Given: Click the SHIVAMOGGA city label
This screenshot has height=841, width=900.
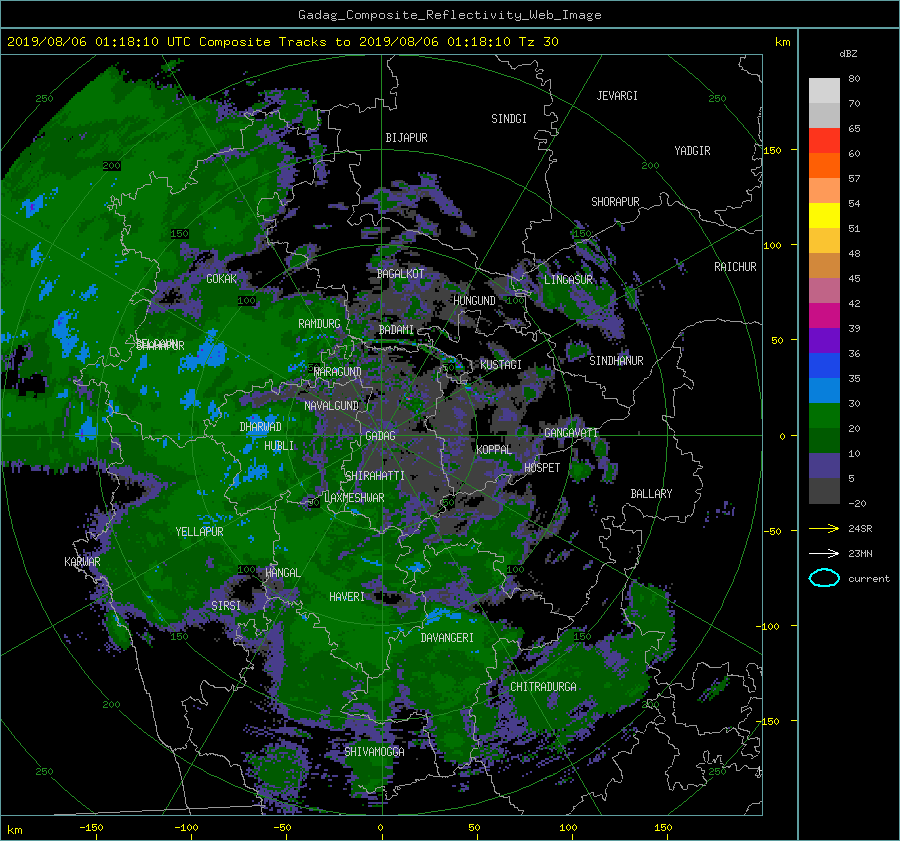Looking at the screenshot, I should tap(374, 752).
